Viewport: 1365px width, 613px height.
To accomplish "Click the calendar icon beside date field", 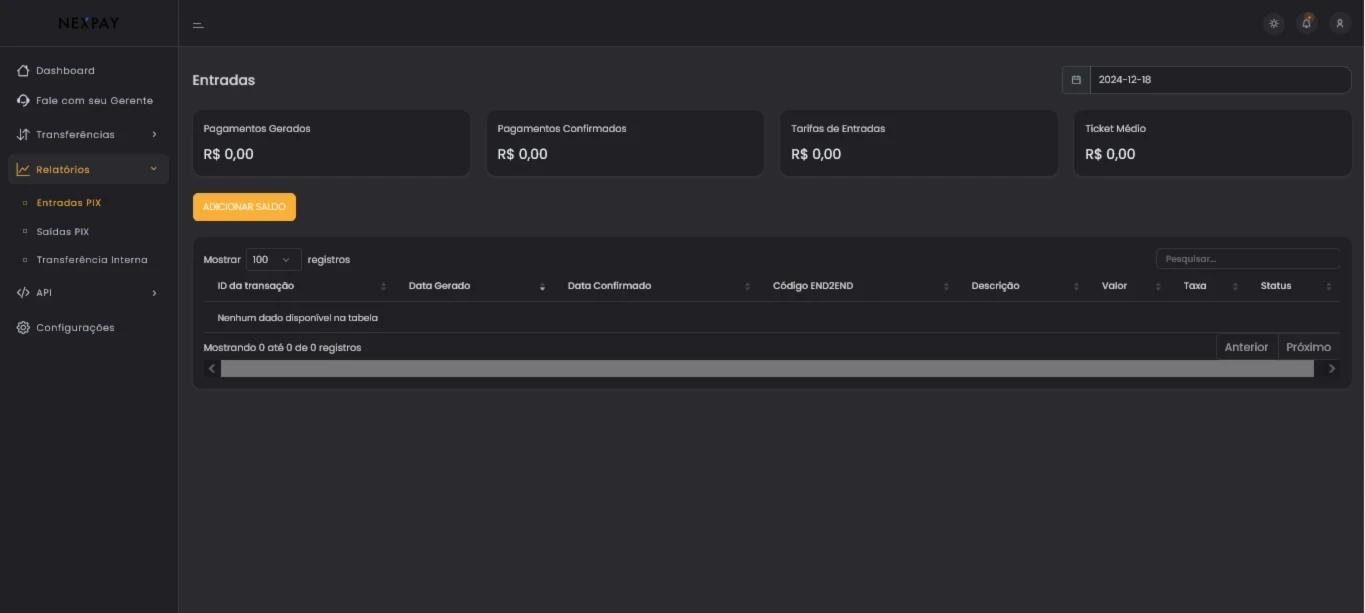I will pyautogui.click(x=1076, y=80).
